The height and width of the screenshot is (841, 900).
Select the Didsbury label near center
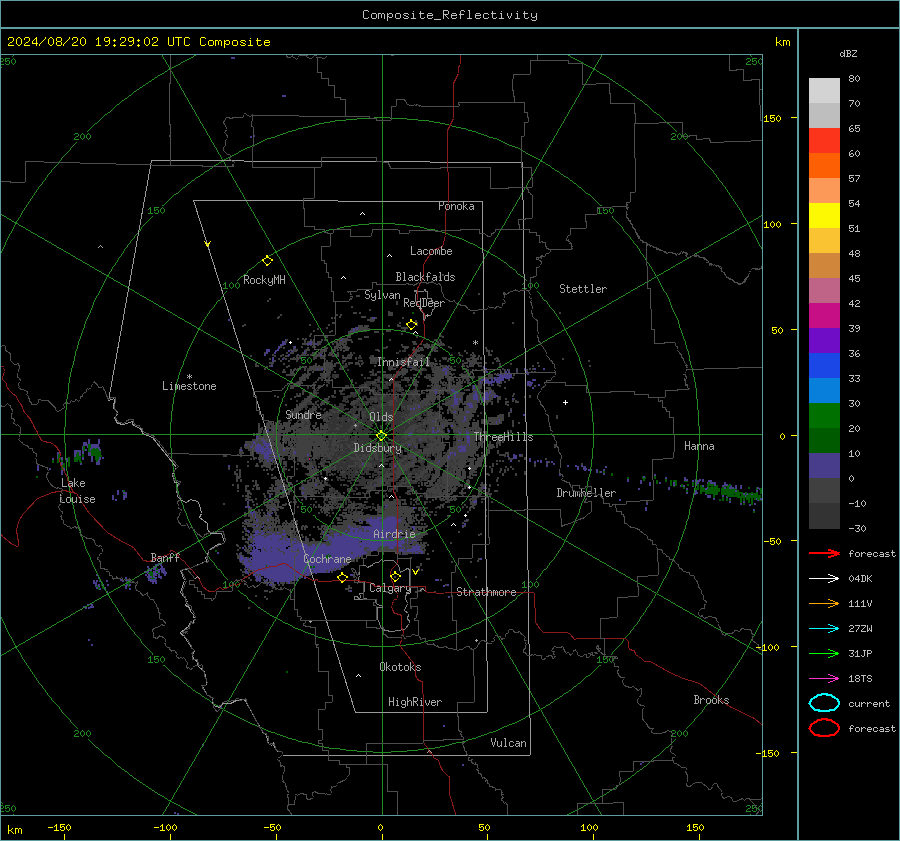point(377,448)
